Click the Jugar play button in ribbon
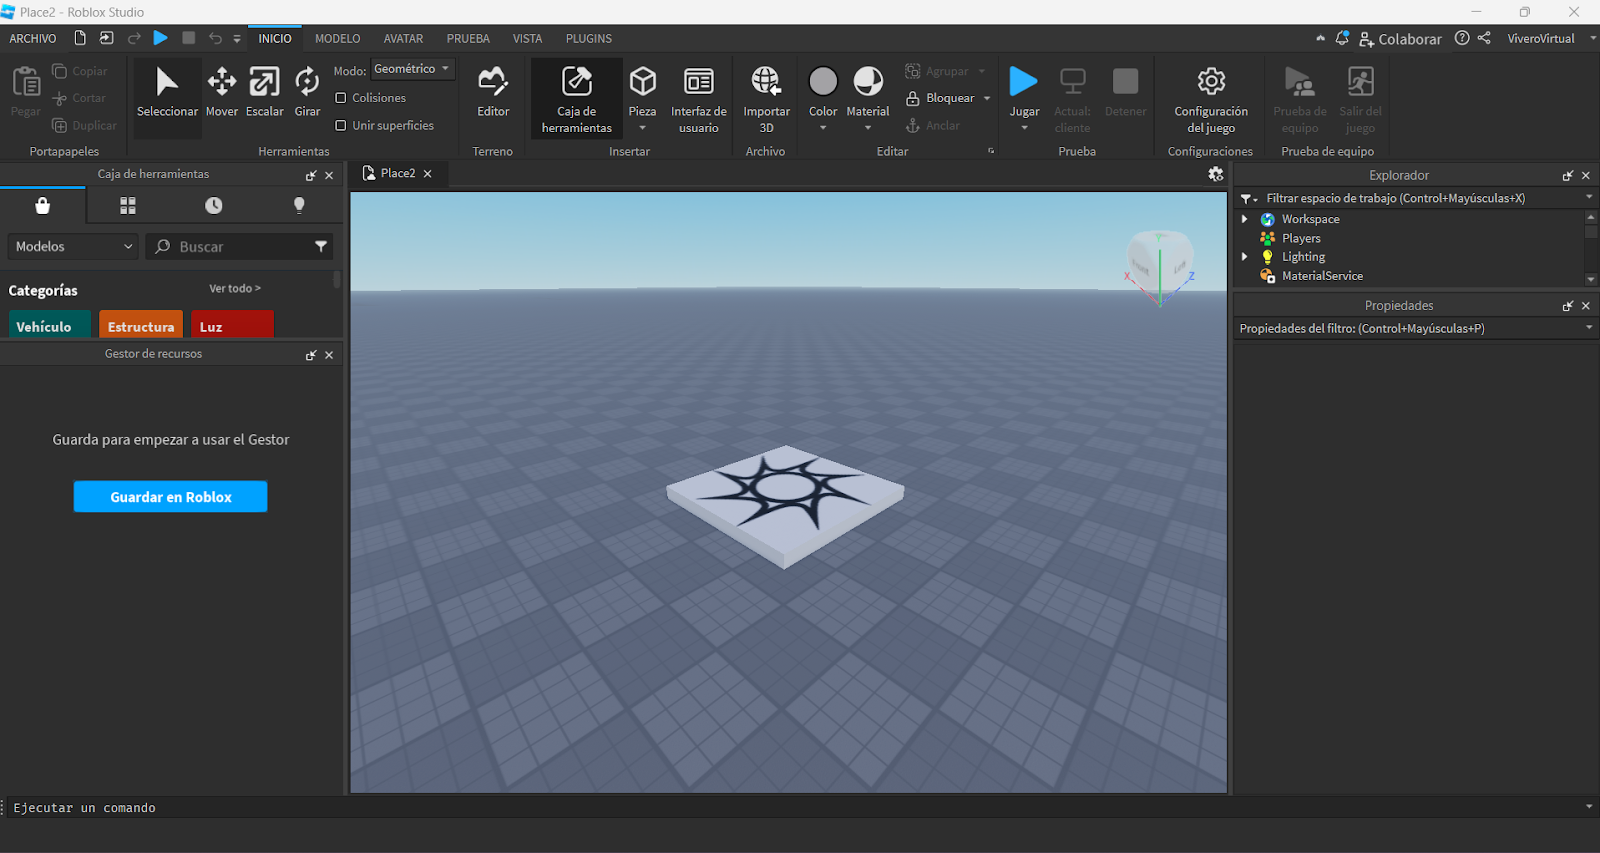This screenshot has width=1600, height=853. coord(1024,90)
